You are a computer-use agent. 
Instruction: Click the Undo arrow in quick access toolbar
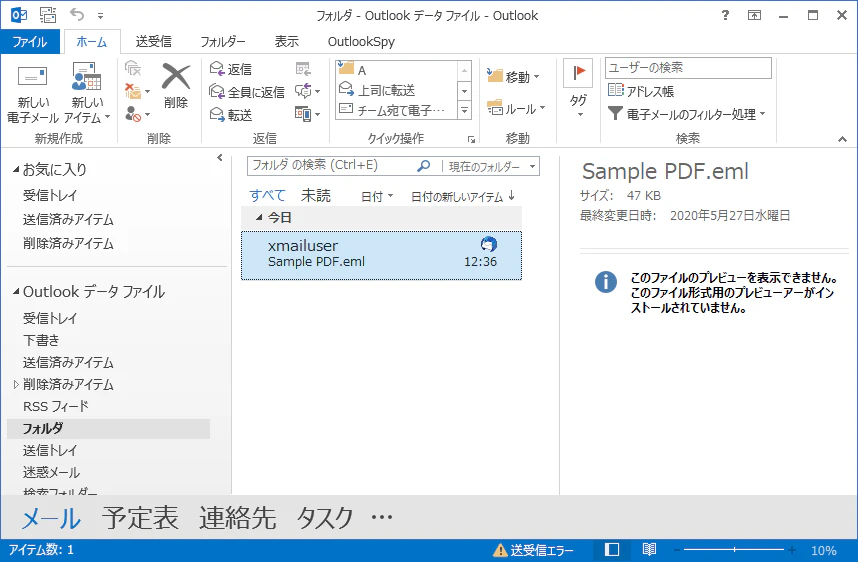[x=77, y=15]
